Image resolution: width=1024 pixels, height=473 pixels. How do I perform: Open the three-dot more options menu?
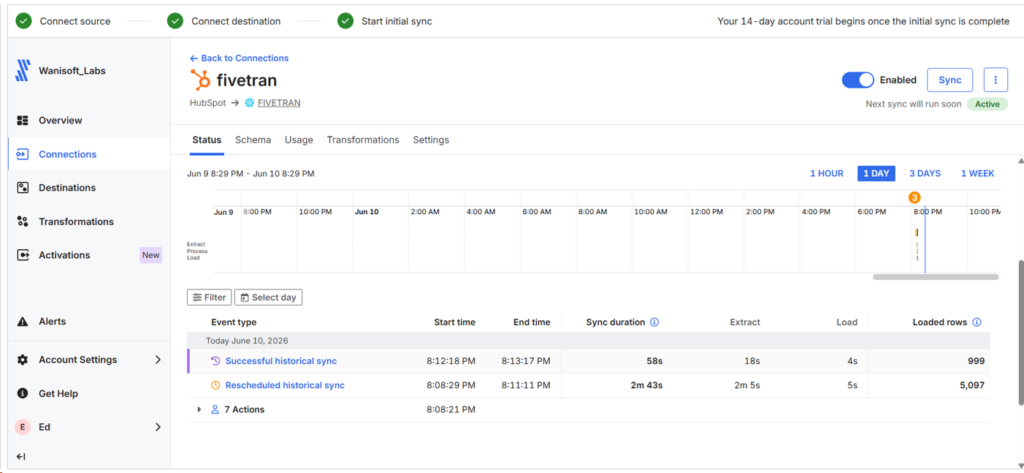click(x=995, y=80)
